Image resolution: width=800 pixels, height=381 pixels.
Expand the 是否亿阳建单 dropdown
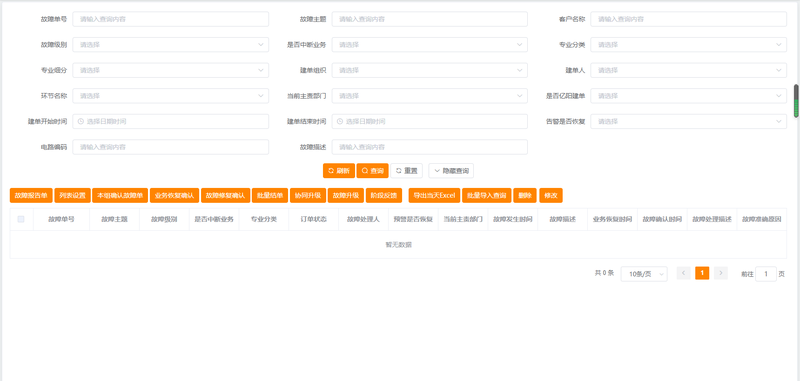[x=688, y=95]
